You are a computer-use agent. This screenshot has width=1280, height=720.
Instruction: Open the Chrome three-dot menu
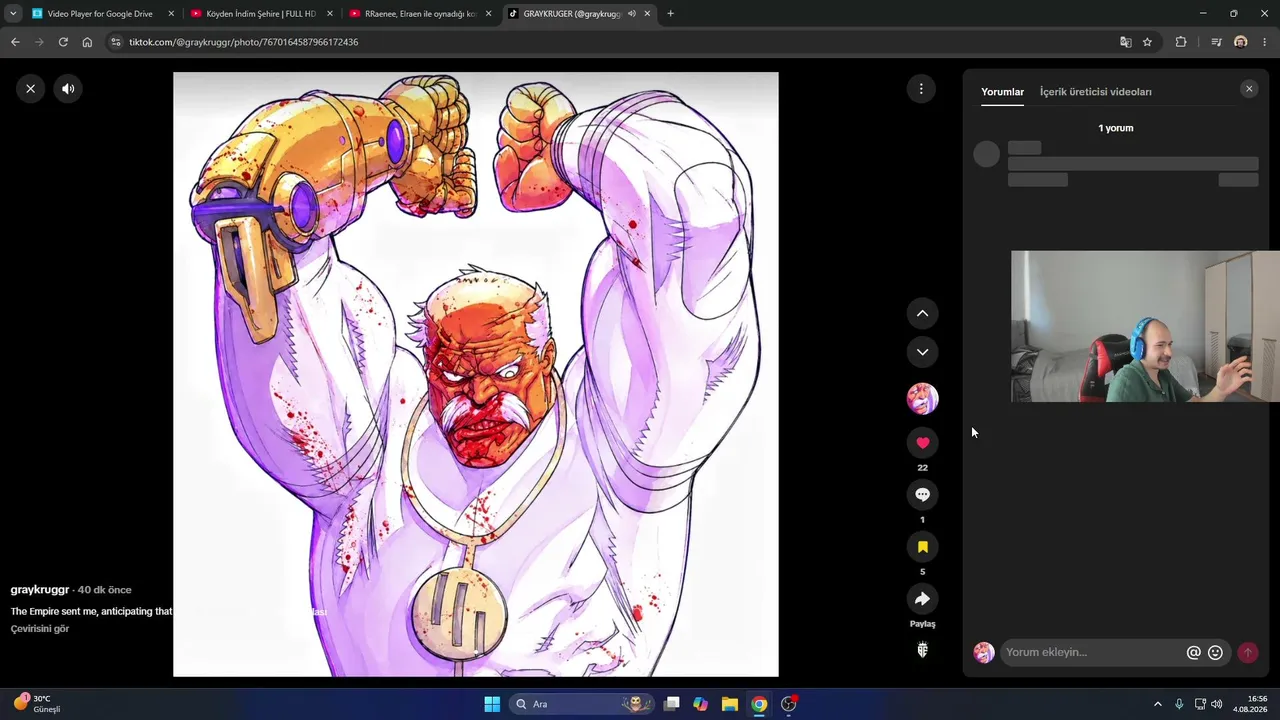[x=1265, y=42]
